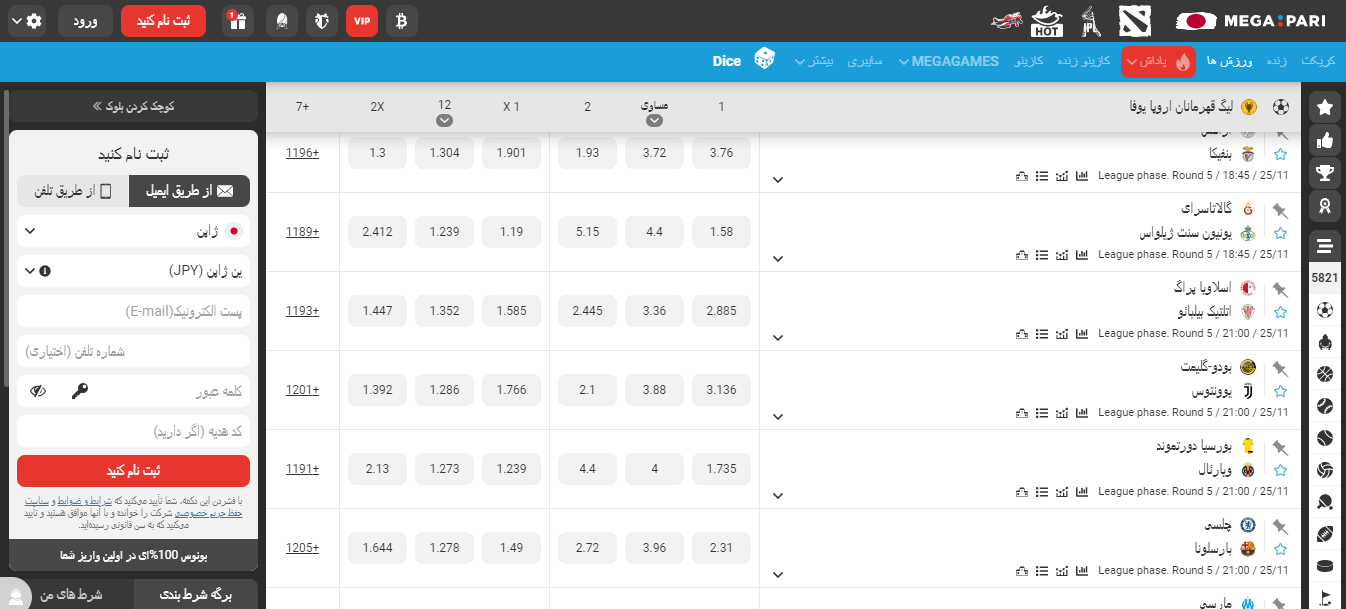Toggle password visibility eye icon
The width and height of the screenshot is (1346, 609).
[x=39, y=391]
